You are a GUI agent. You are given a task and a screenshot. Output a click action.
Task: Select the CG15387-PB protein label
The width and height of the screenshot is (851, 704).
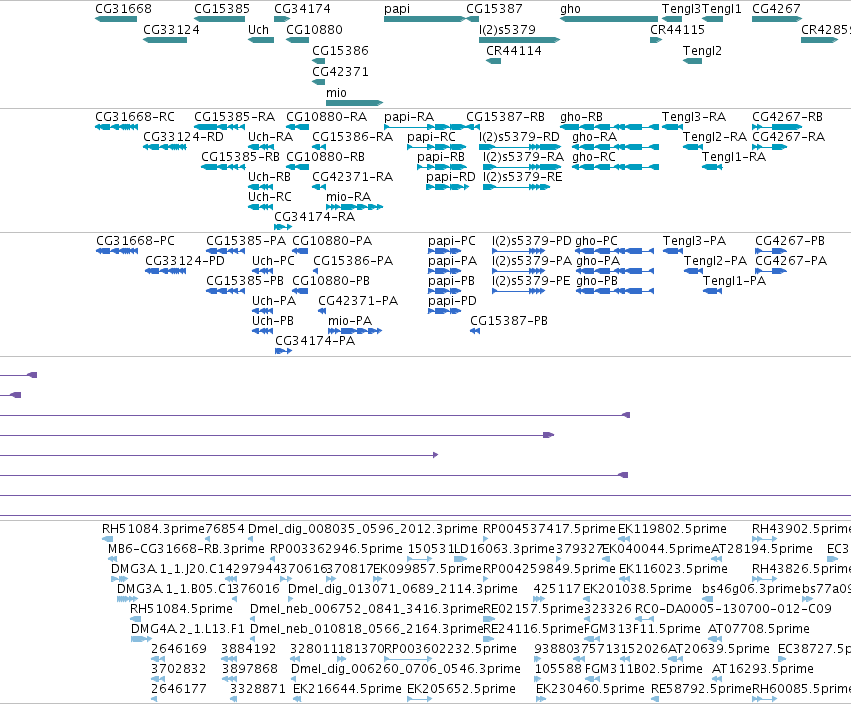click(509, 321)
